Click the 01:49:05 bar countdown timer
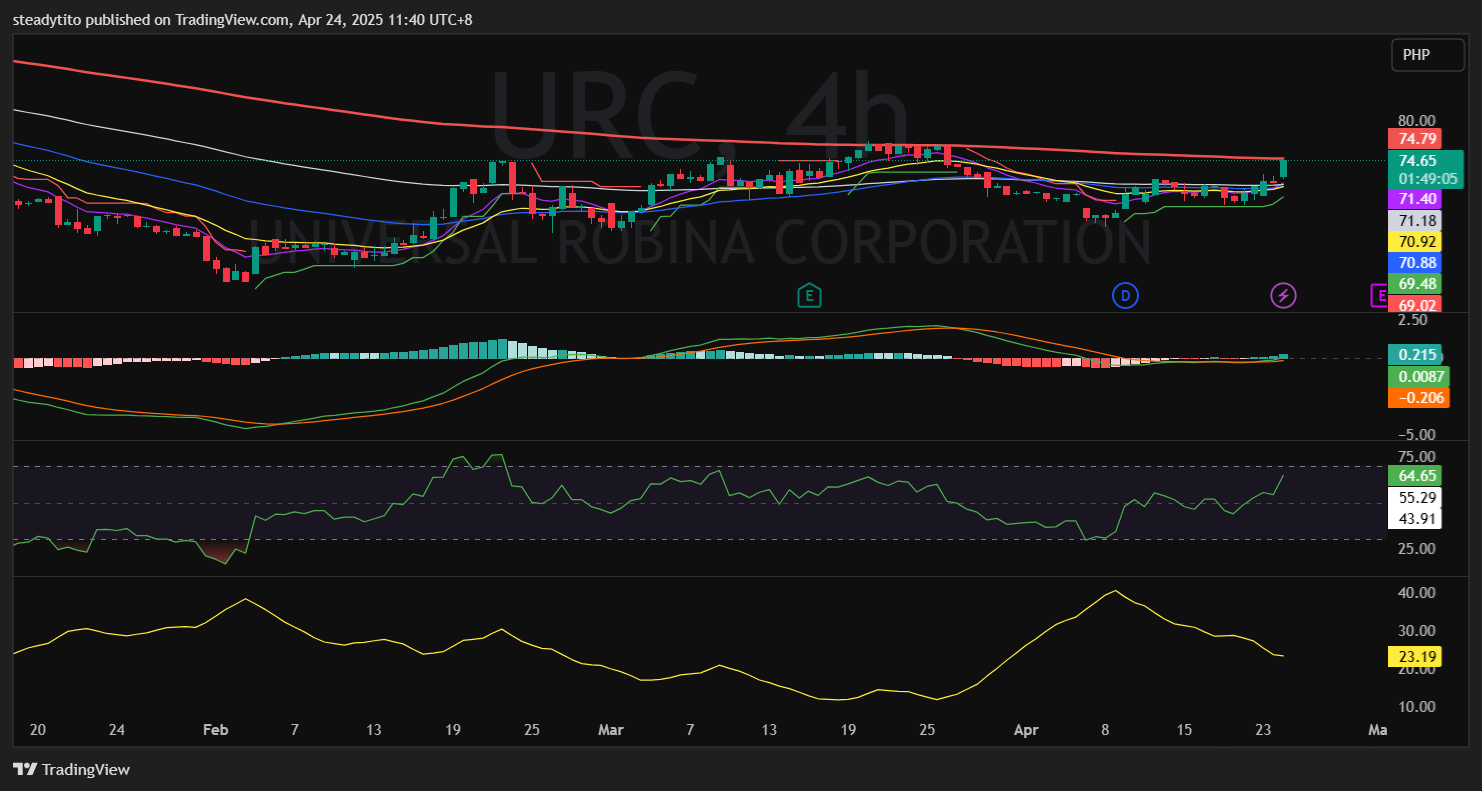Screen dimensions: 1482x791 tap(1426, 179)
